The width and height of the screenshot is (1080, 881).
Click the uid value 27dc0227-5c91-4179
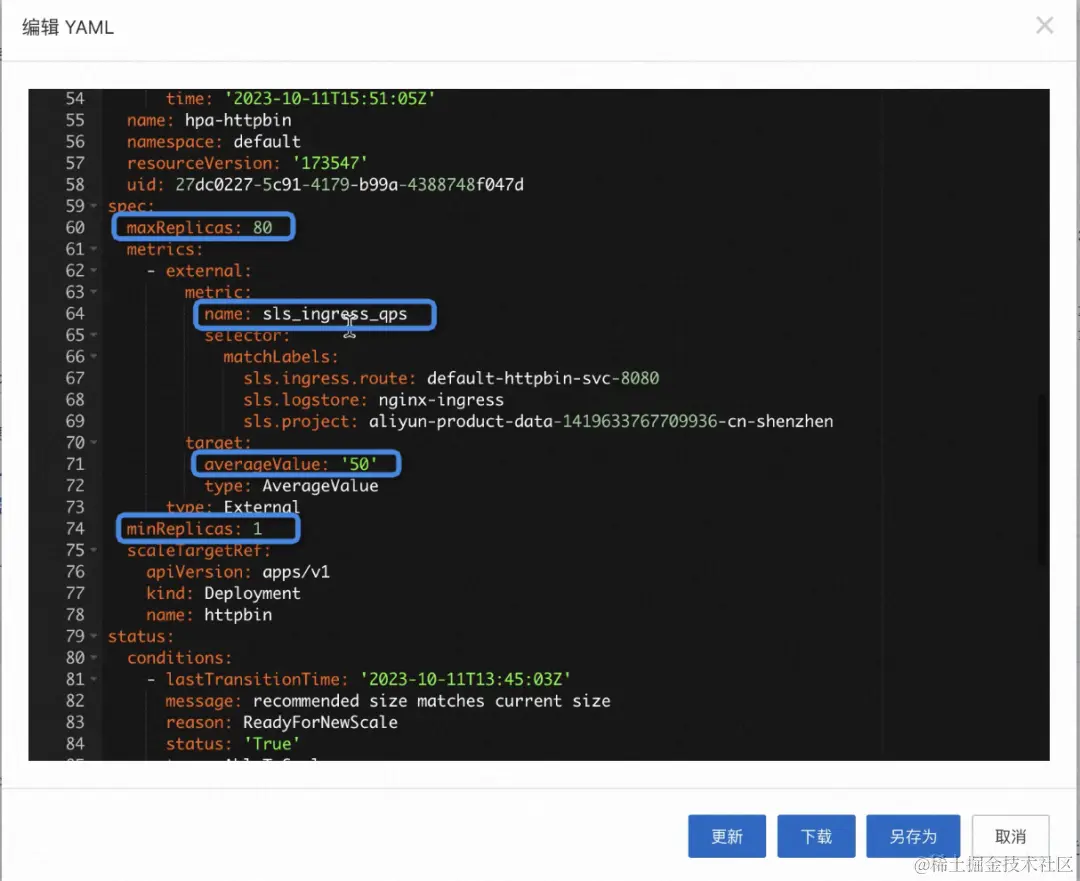(349, 185)
